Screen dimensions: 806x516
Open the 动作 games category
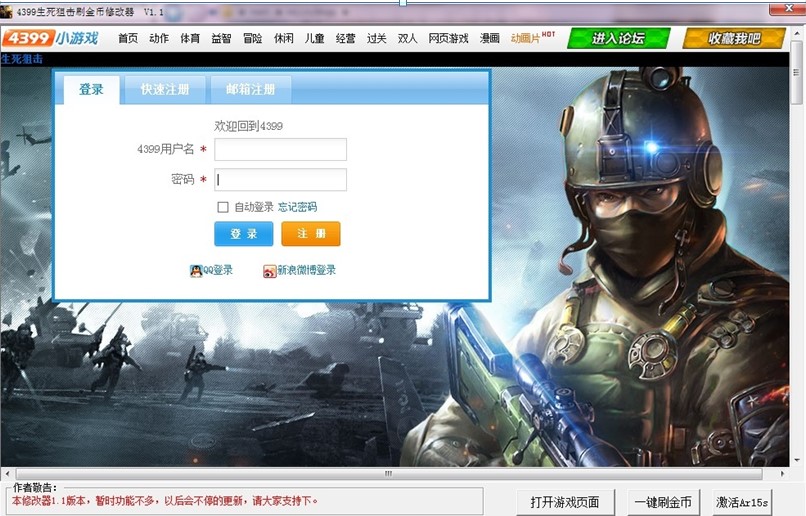point(159,38)
